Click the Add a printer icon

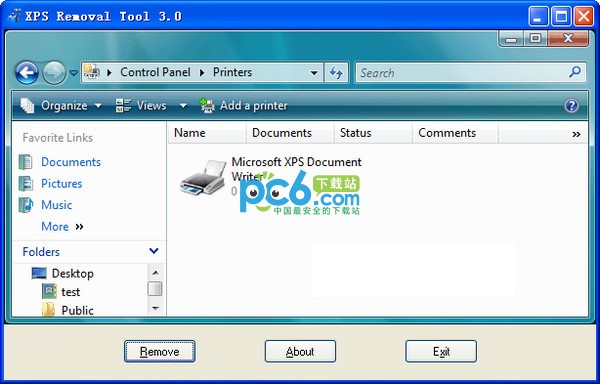pos(207,106)
